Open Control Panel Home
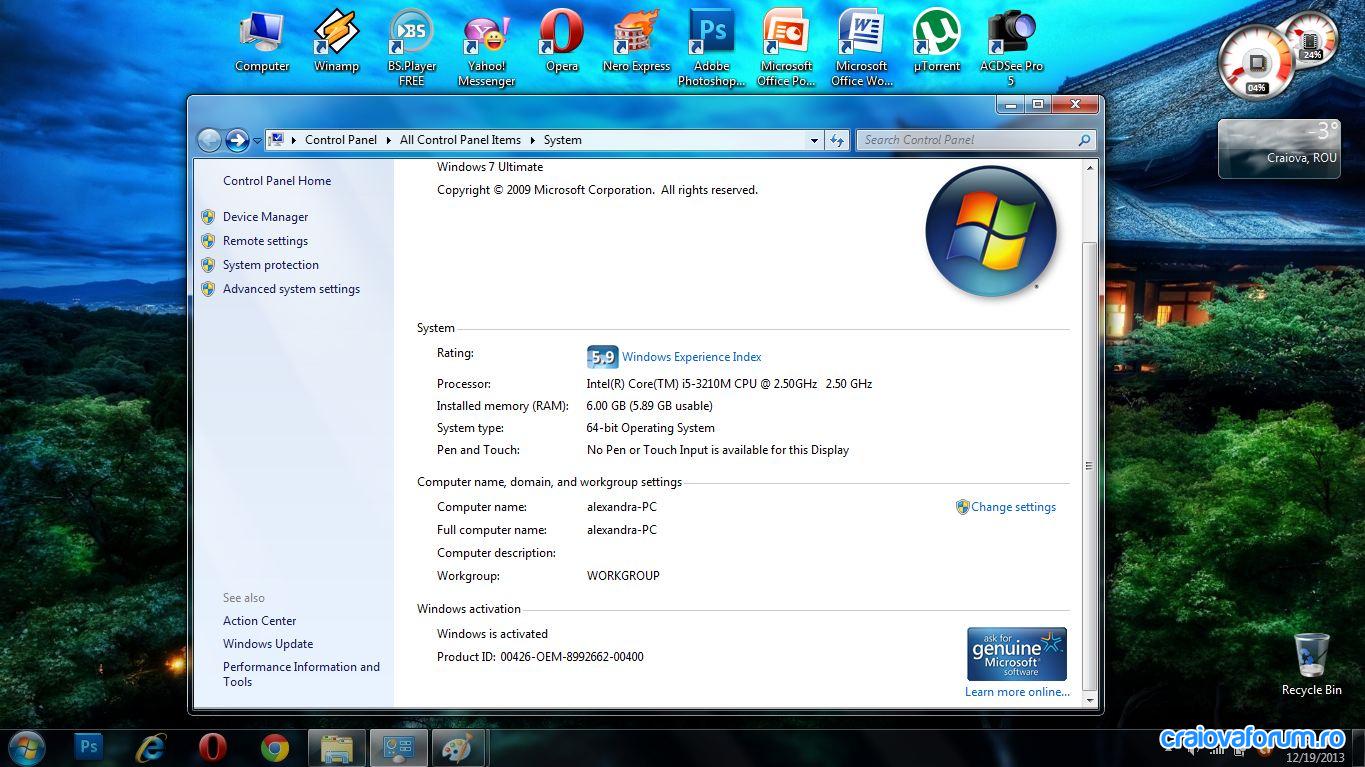This screenshot has width=1365, height=767. 277,181
